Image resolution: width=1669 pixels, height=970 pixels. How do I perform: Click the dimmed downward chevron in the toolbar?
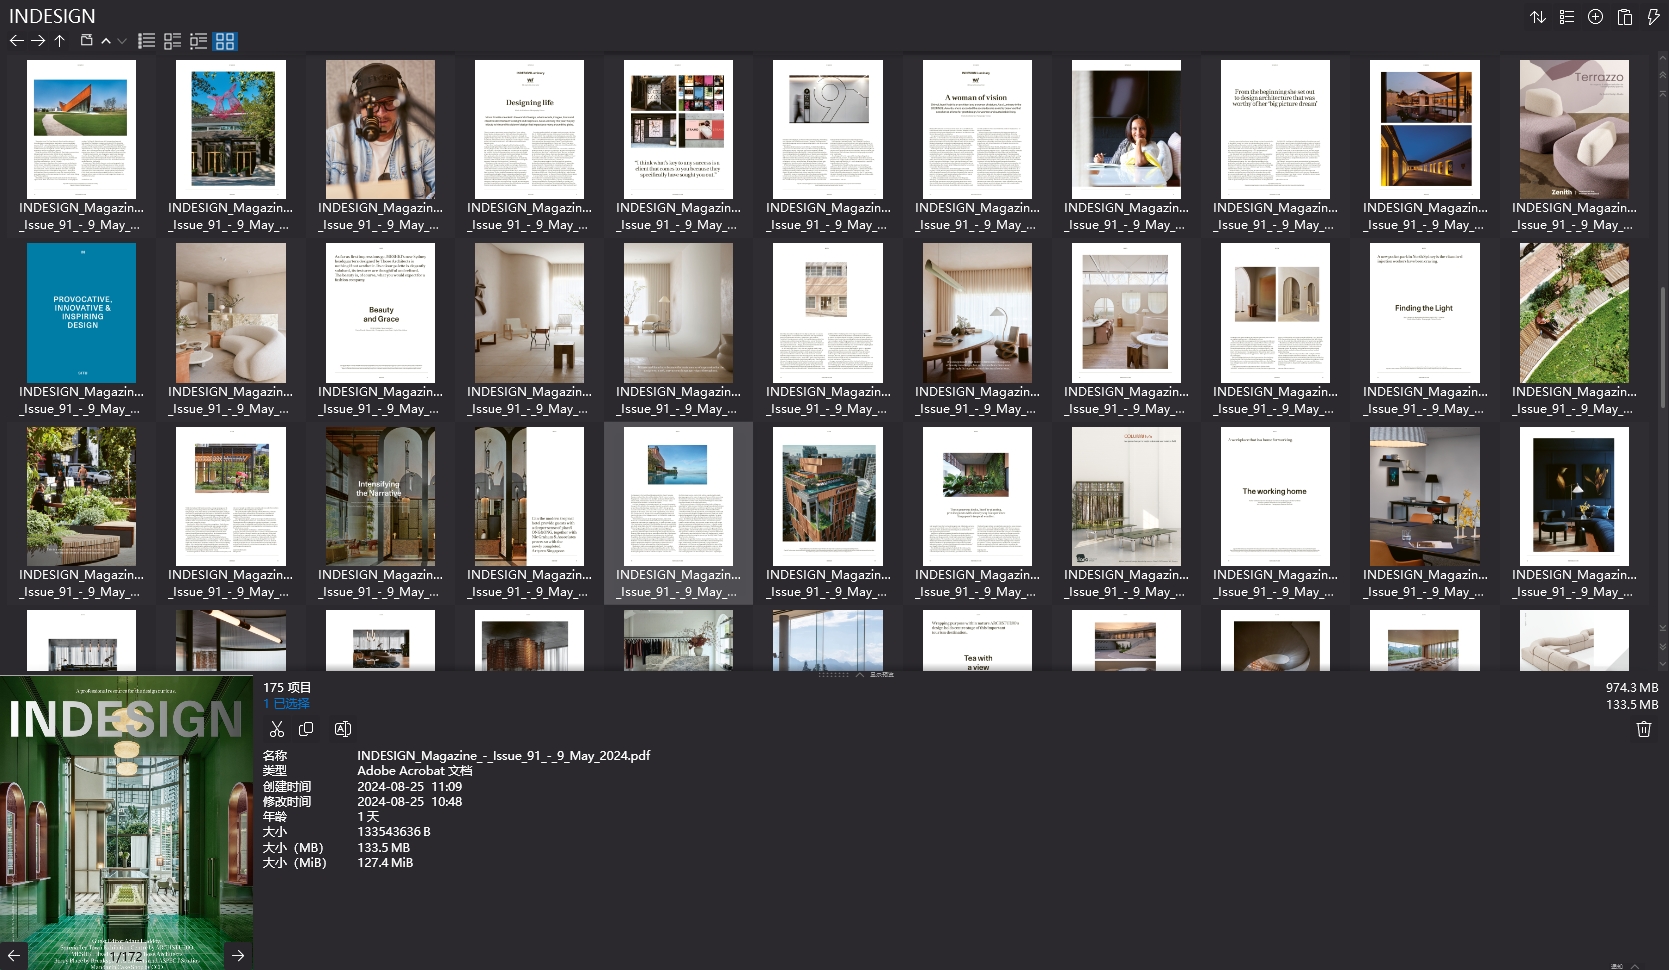122,41
